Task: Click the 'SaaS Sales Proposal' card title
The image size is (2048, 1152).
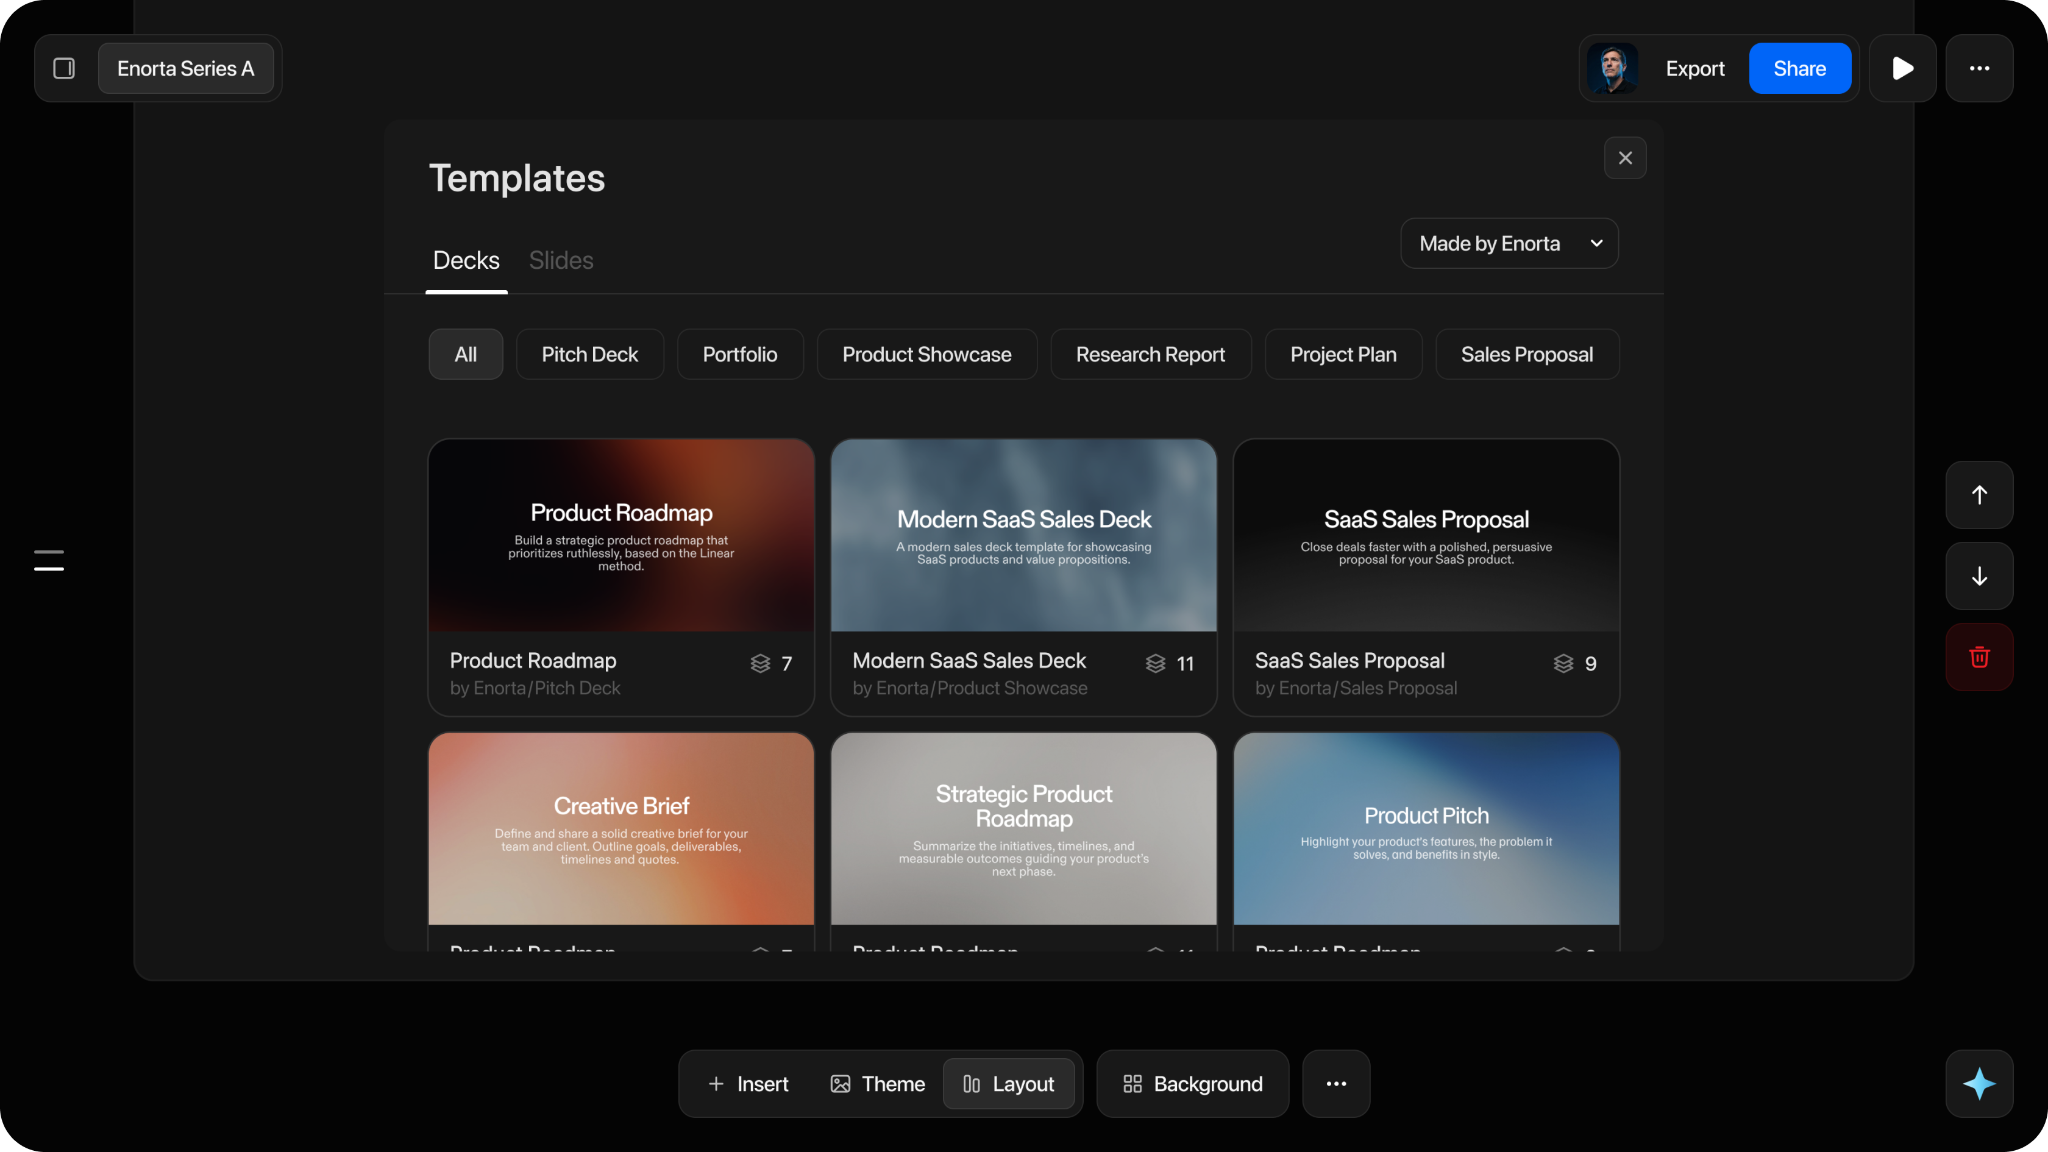Action: tap(1350, 661)
